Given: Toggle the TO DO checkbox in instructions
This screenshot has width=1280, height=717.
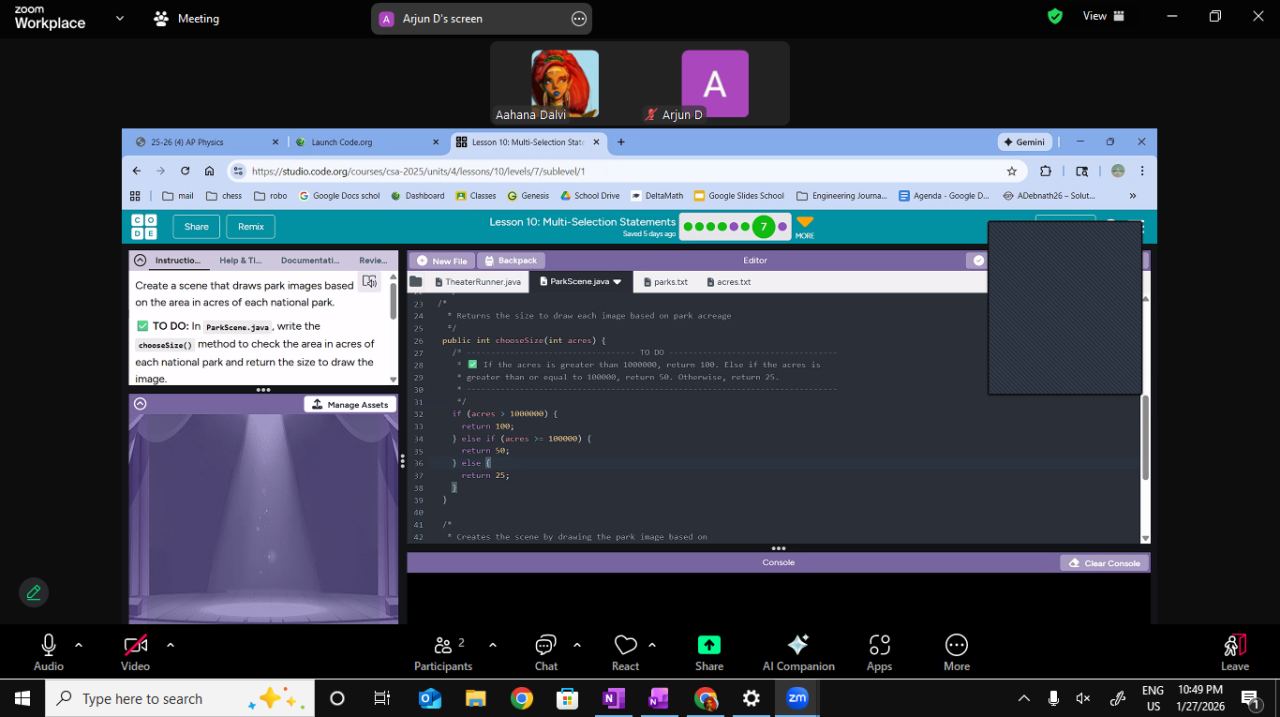Looking at the screenshot, I should 142,326.
